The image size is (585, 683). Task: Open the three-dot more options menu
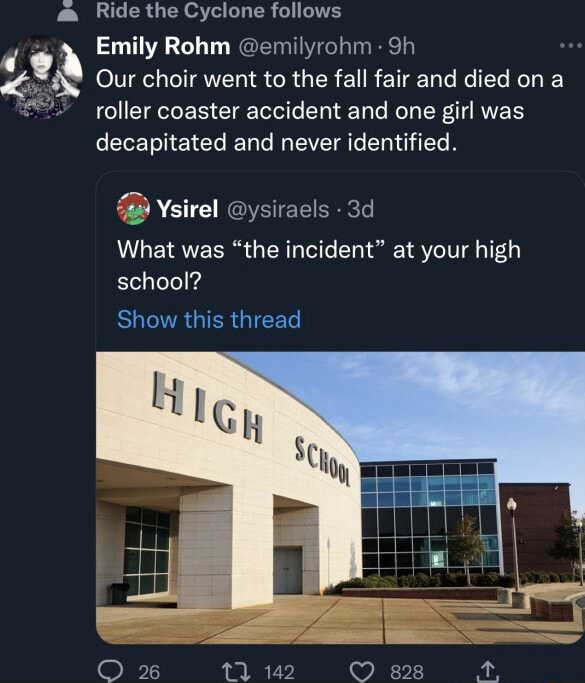coord(572,45)
